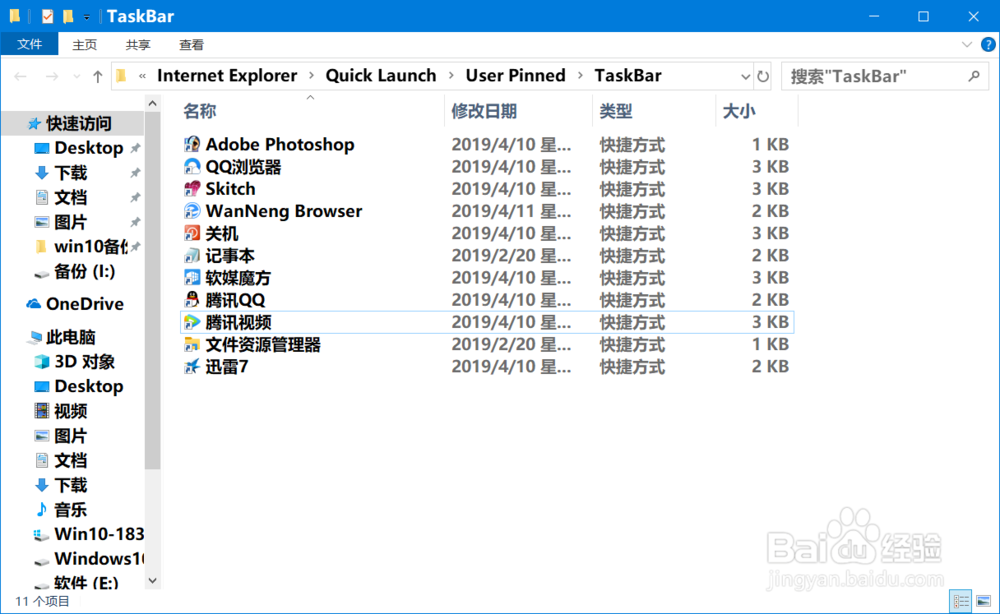Open the address bar history dropdown
The width and height of the screenshot is (1000, 614).
pyautogui.click(x=746, y=75)
